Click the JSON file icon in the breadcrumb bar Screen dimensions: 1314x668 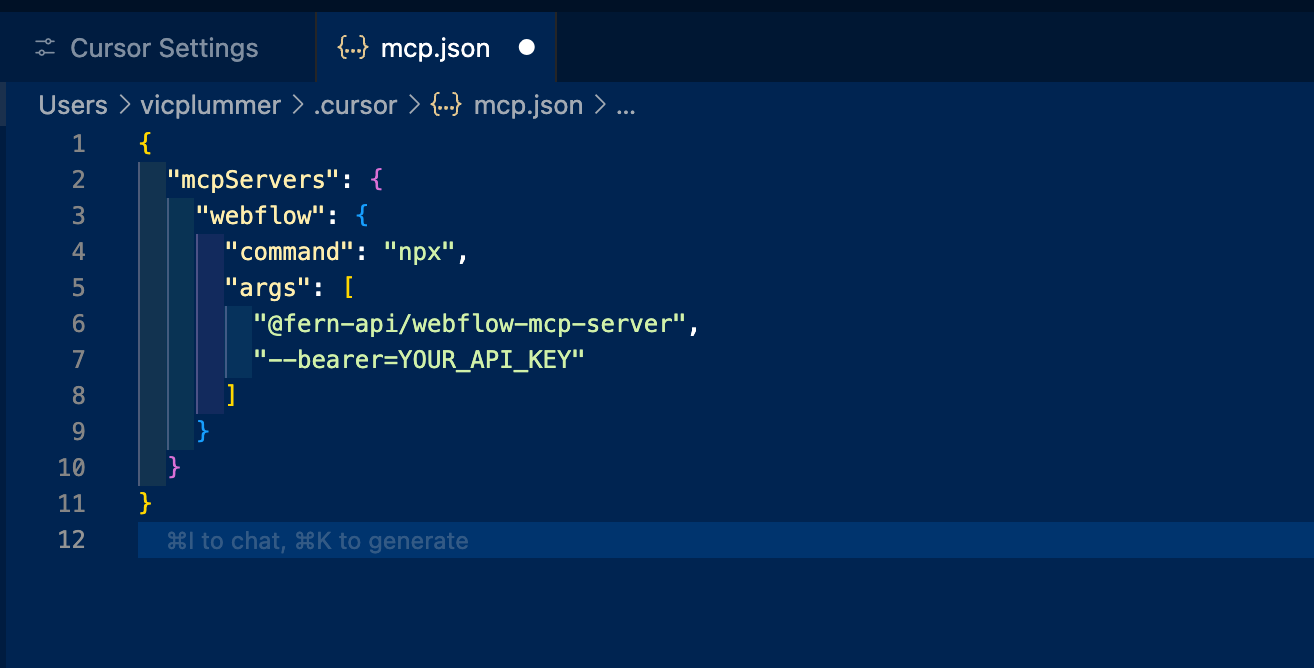(446, 105)
